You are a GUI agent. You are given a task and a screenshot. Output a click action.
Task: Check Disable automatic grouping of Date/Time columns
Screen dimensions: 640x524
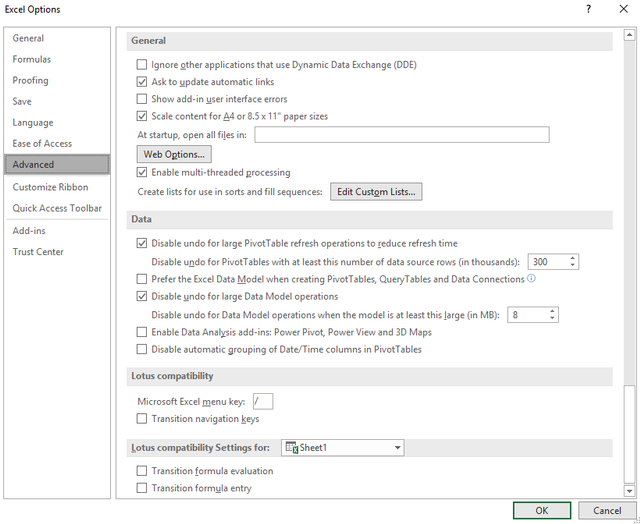tap(141, 349)
